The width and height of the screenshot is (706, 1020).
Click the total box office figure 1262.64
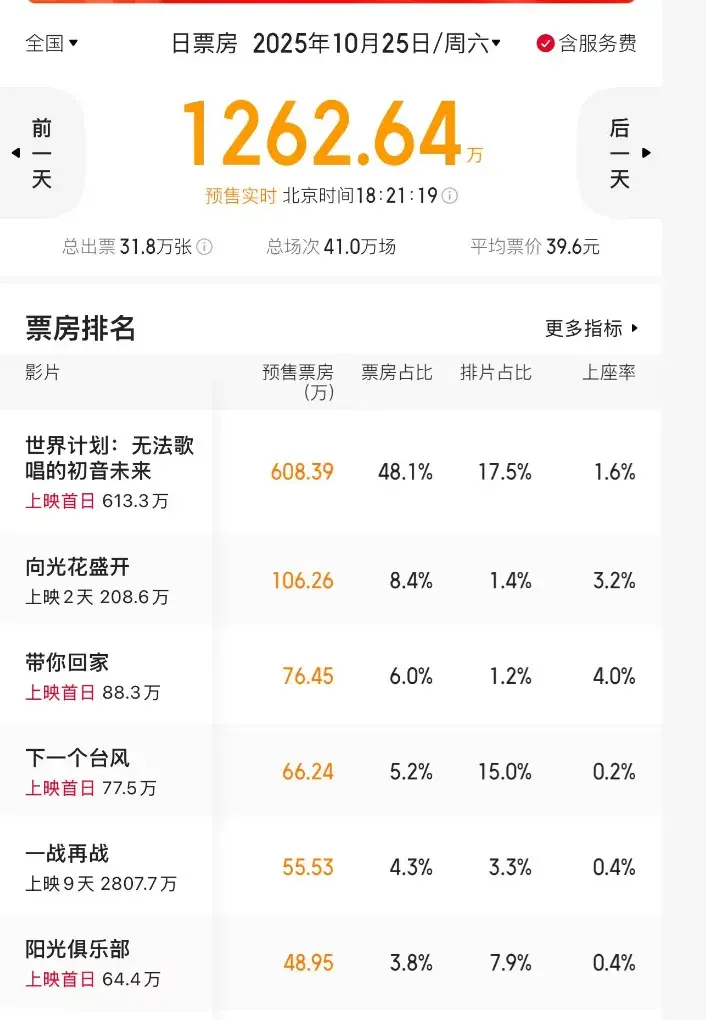point(322,135)
